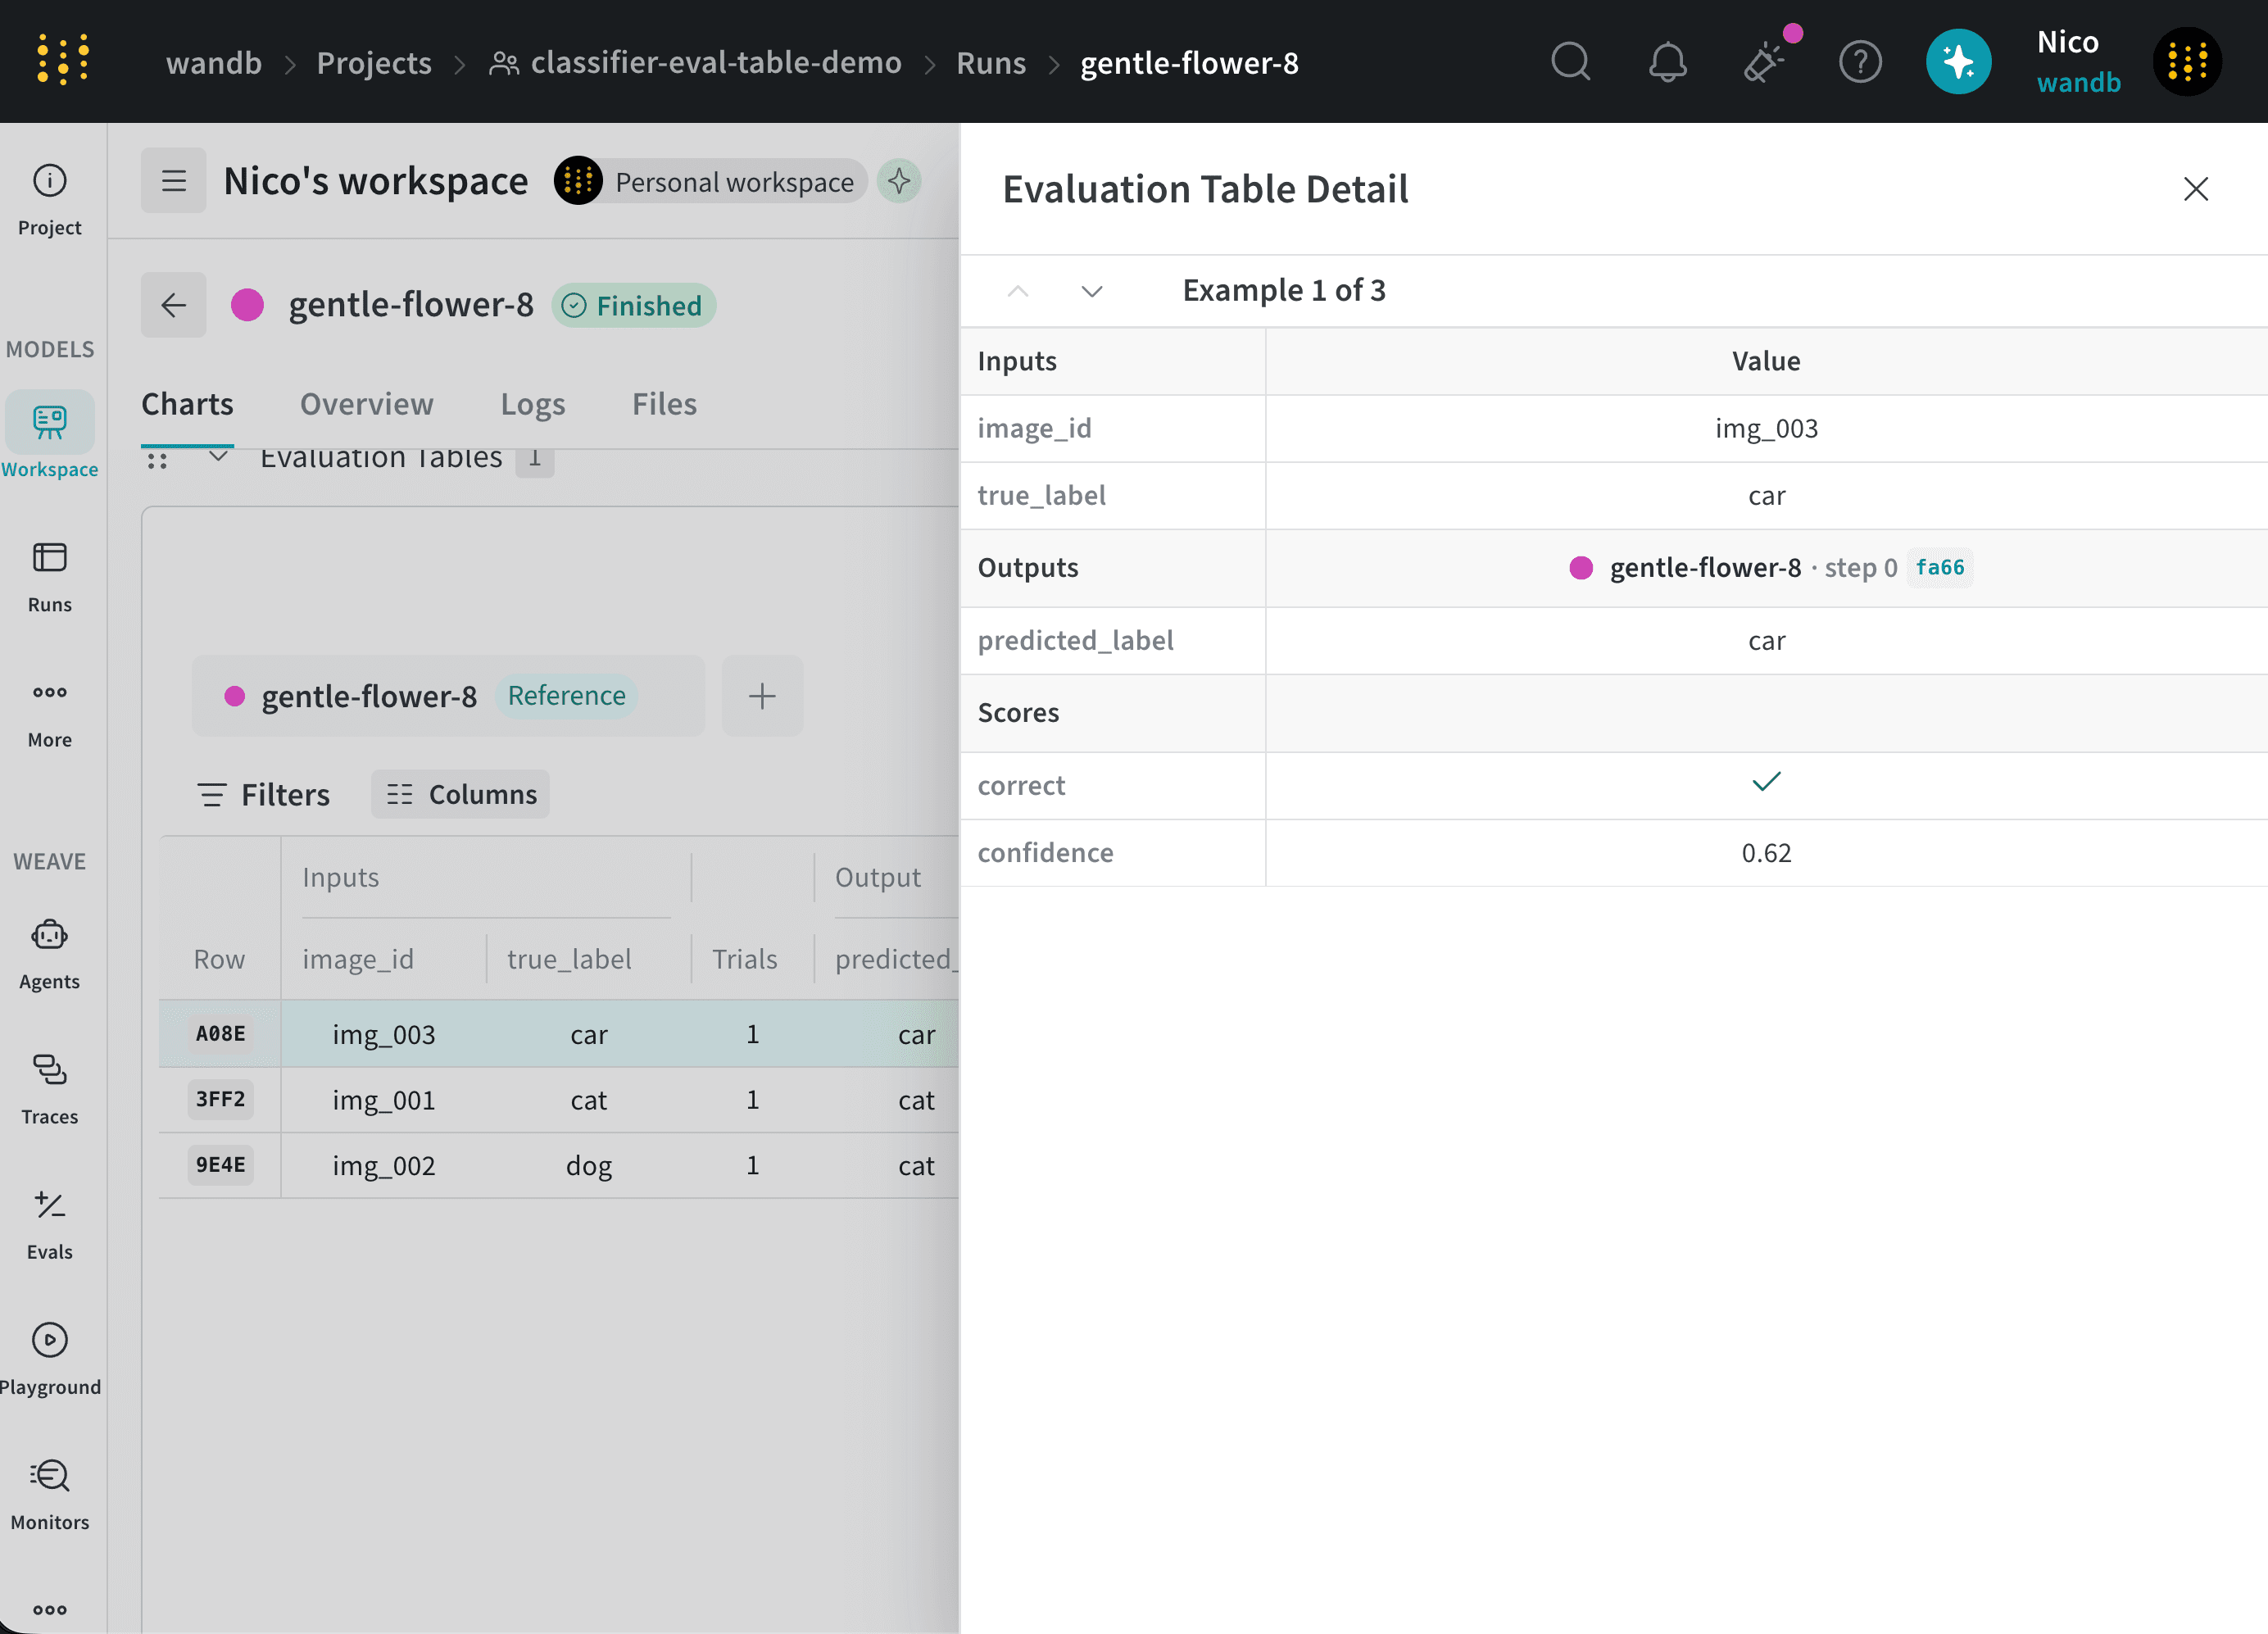Click the image_id column header
Viewport: 2268px width, 1634px height.
[x=358, y=959]
